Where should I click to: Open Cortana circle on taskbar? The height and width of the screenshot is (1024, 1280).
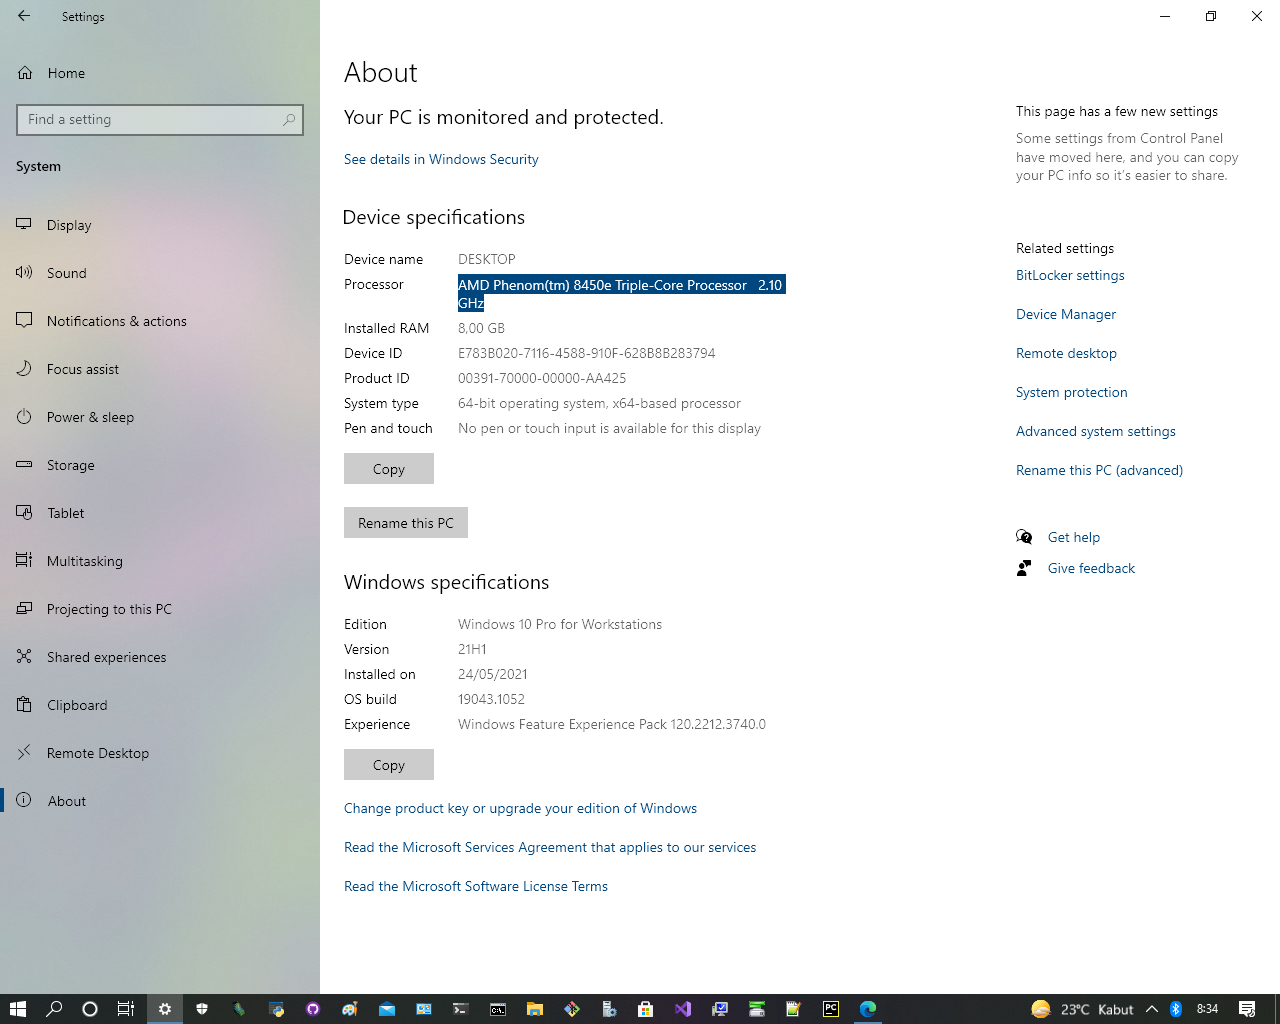[x=90, y=1009]
